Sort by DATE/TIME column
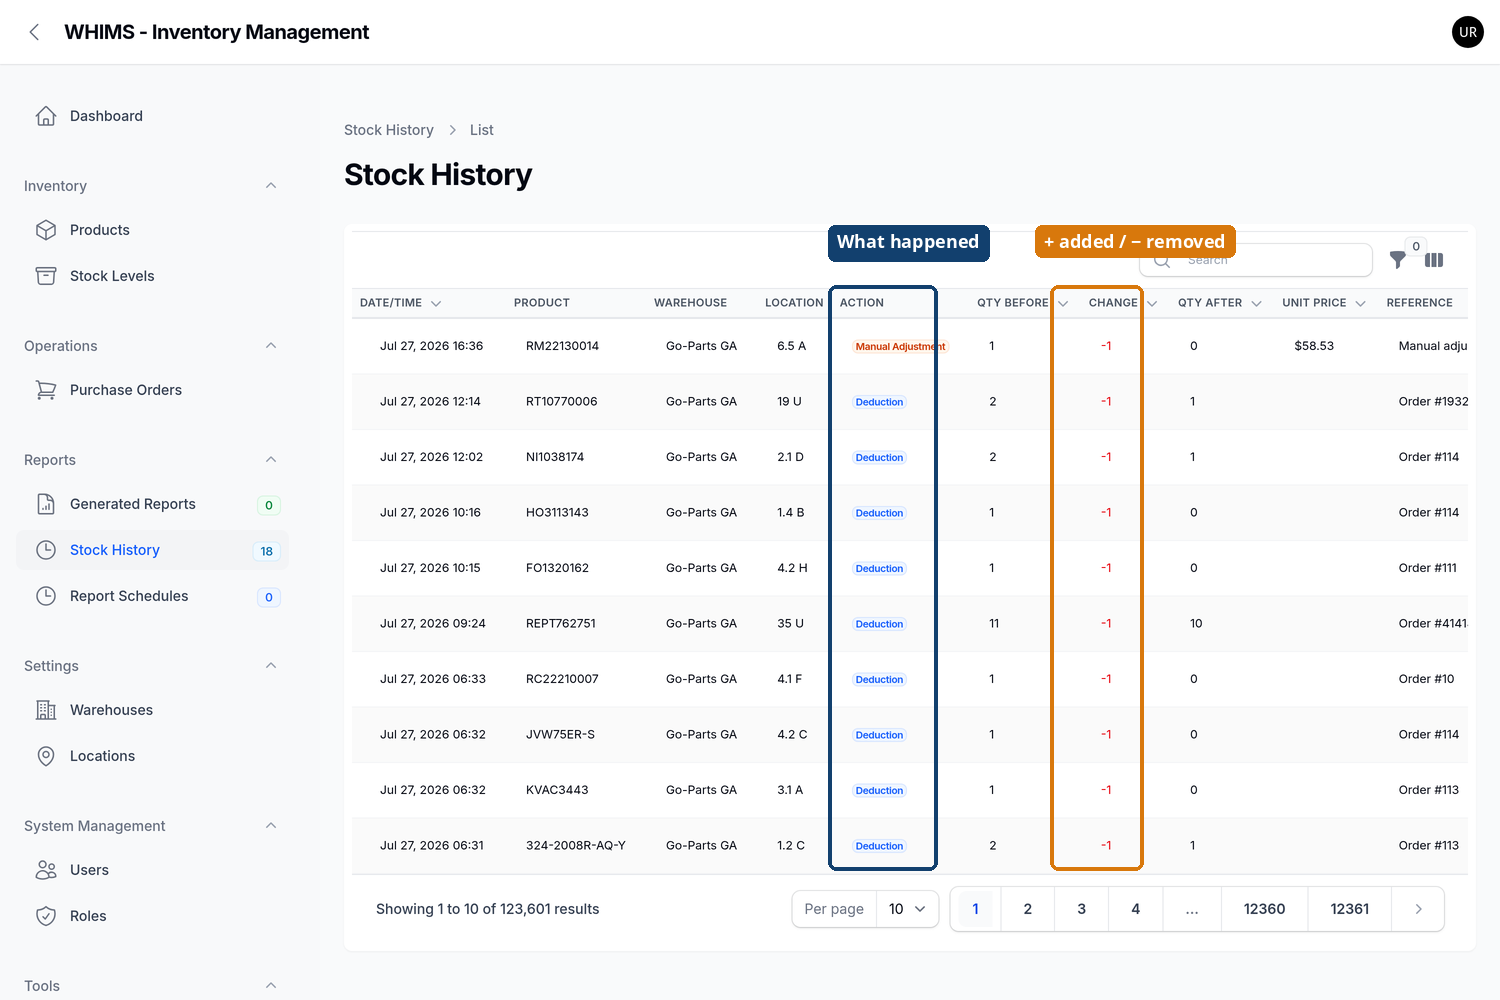The width and height of the screenshot is (1500, 1000). (400, 303)
